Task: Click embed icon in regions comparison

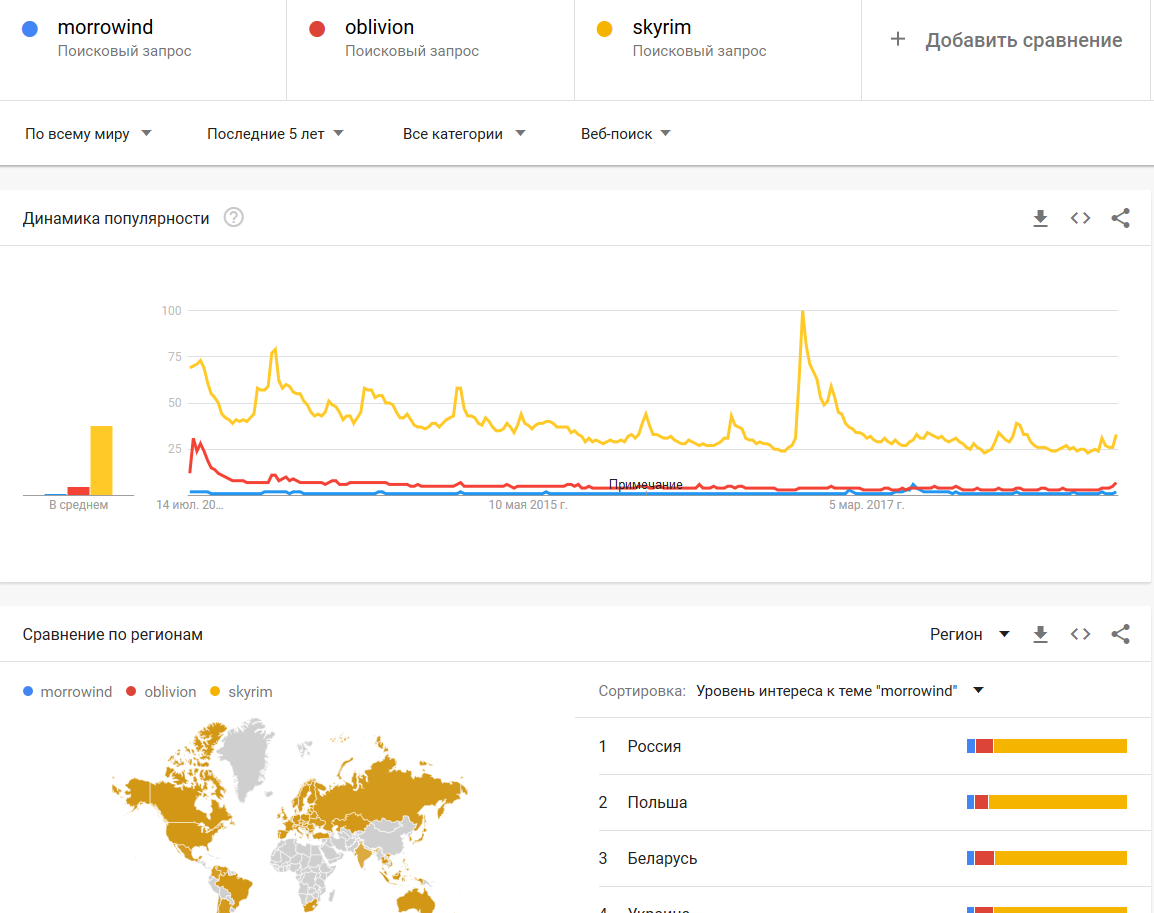Action: click(1080, 634)
